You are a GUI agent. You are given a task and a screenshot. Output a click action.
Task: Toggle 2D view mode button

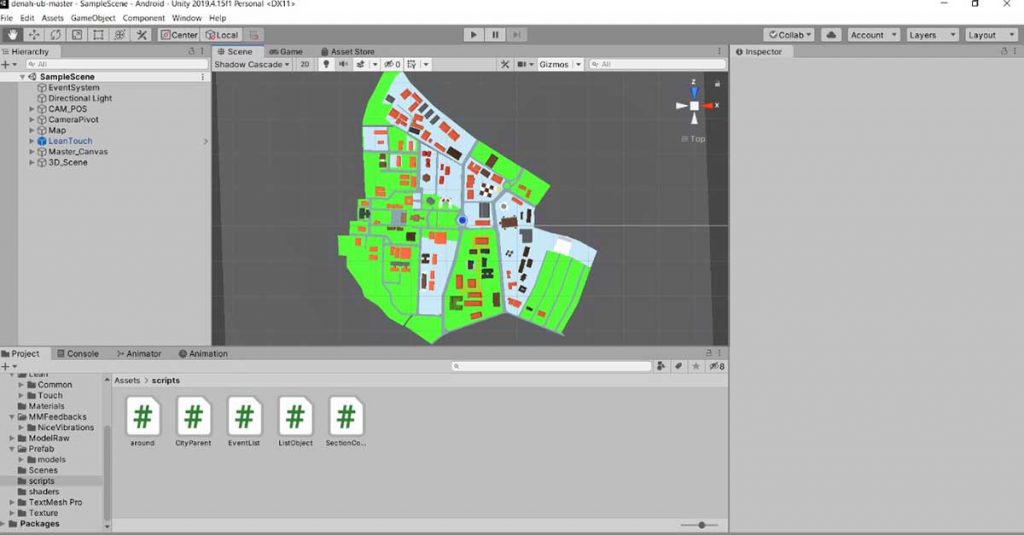[304, 65]
